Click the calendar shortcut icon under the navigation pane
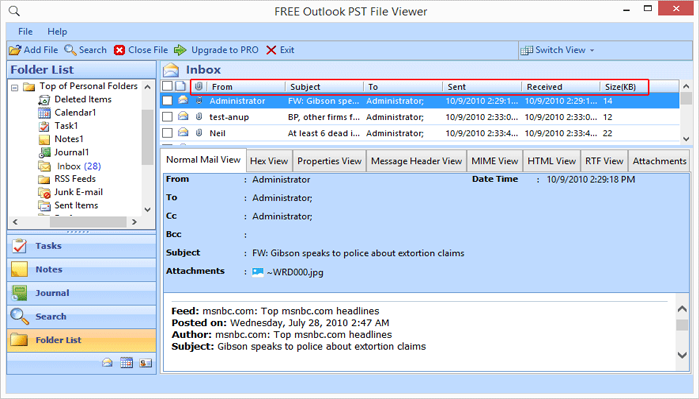 (127, 363)
